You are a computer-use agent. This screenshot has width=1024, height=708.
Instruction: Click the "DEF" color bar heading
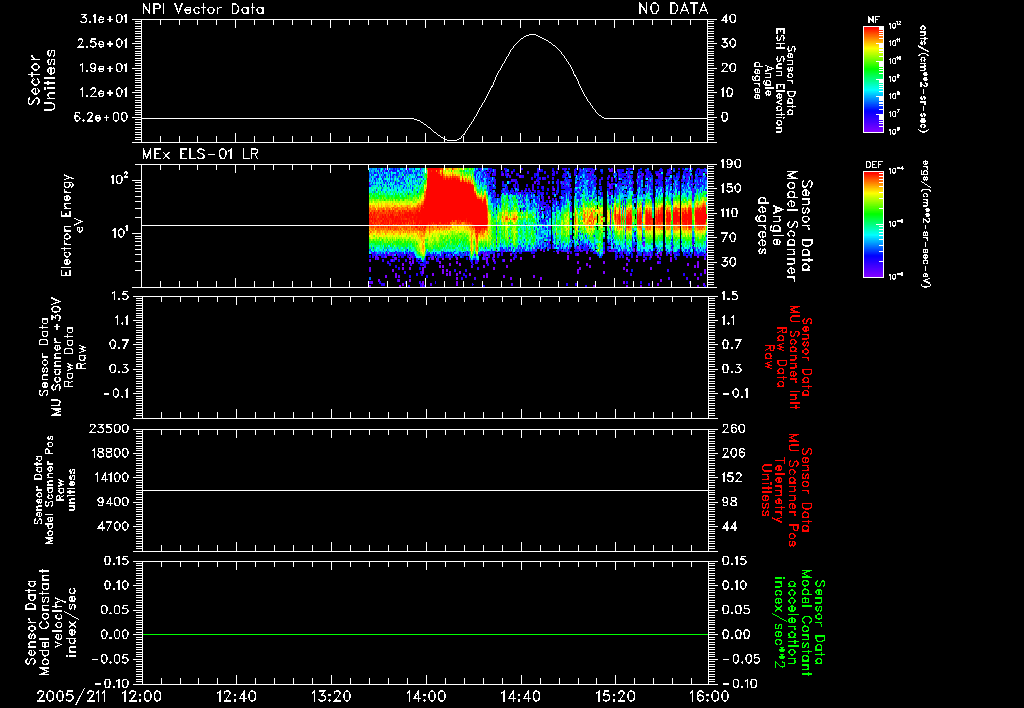coord(874,165)
